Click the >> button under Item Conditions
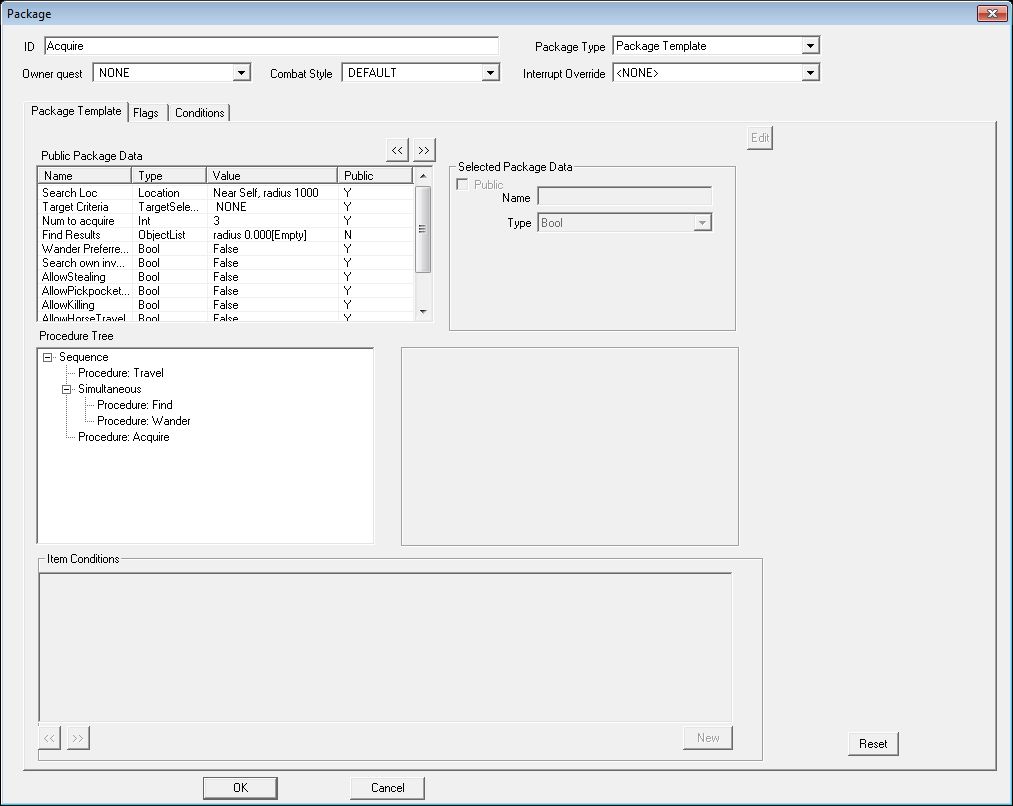The image size is (1013, 806). coord(78,738)
